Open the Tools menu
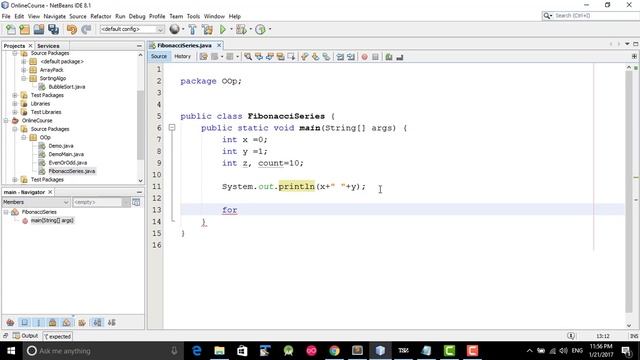The height and width of the screenshot is (360, 640). (193, 16)
